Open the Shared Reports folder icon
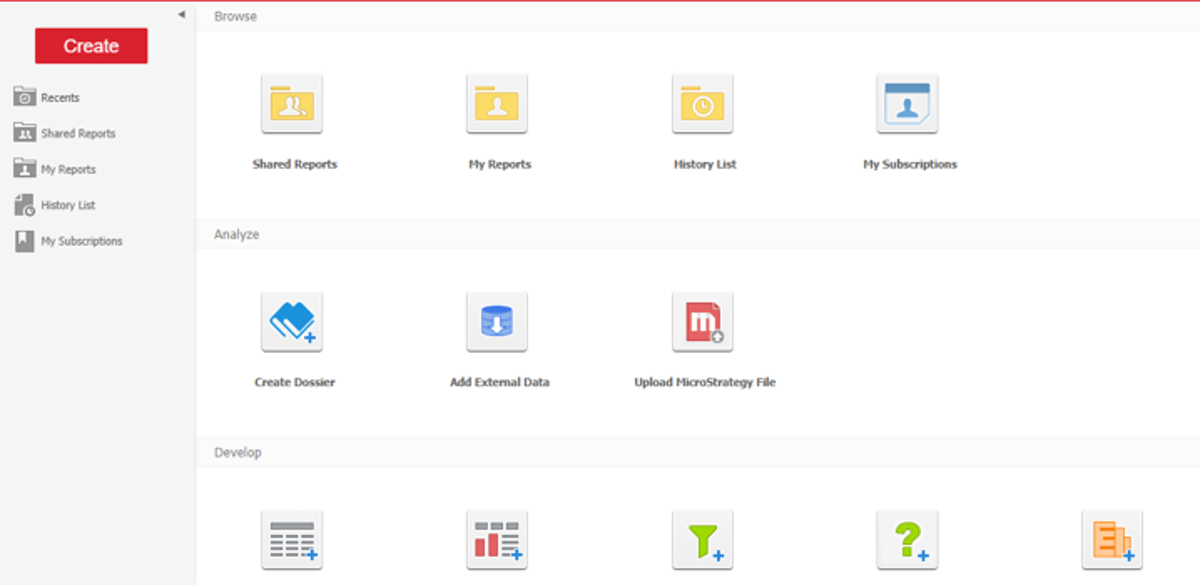 click(292, 103)
